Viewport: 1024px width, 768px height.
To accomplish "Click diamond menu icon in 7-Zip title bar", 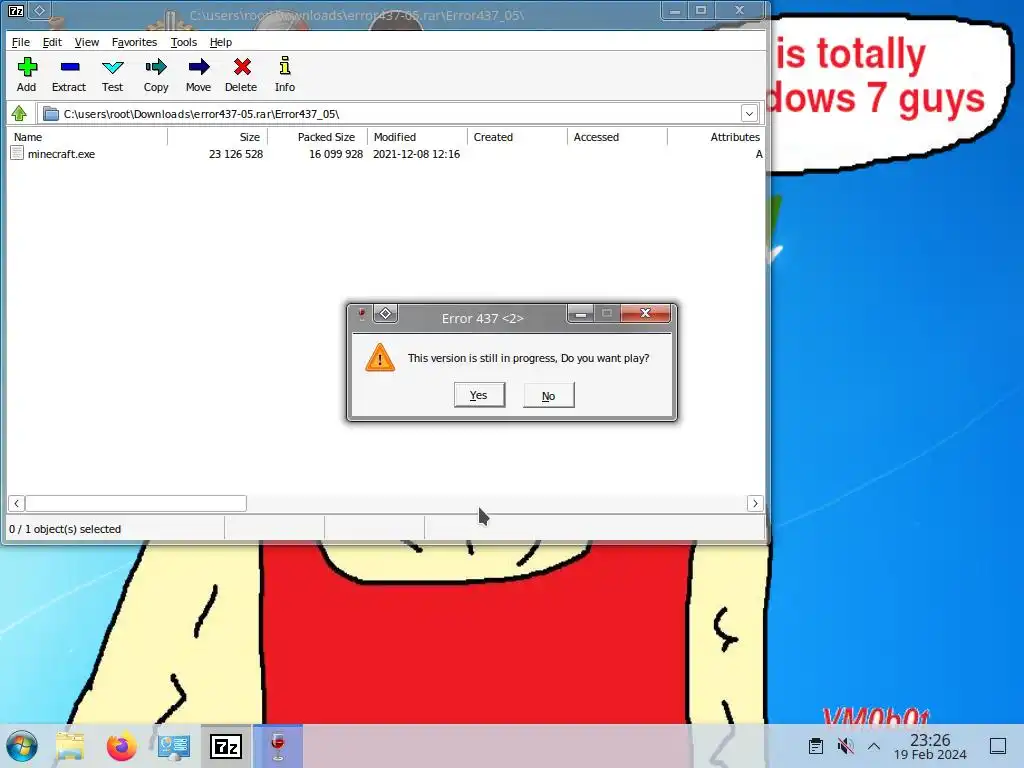I will point(39,10).
